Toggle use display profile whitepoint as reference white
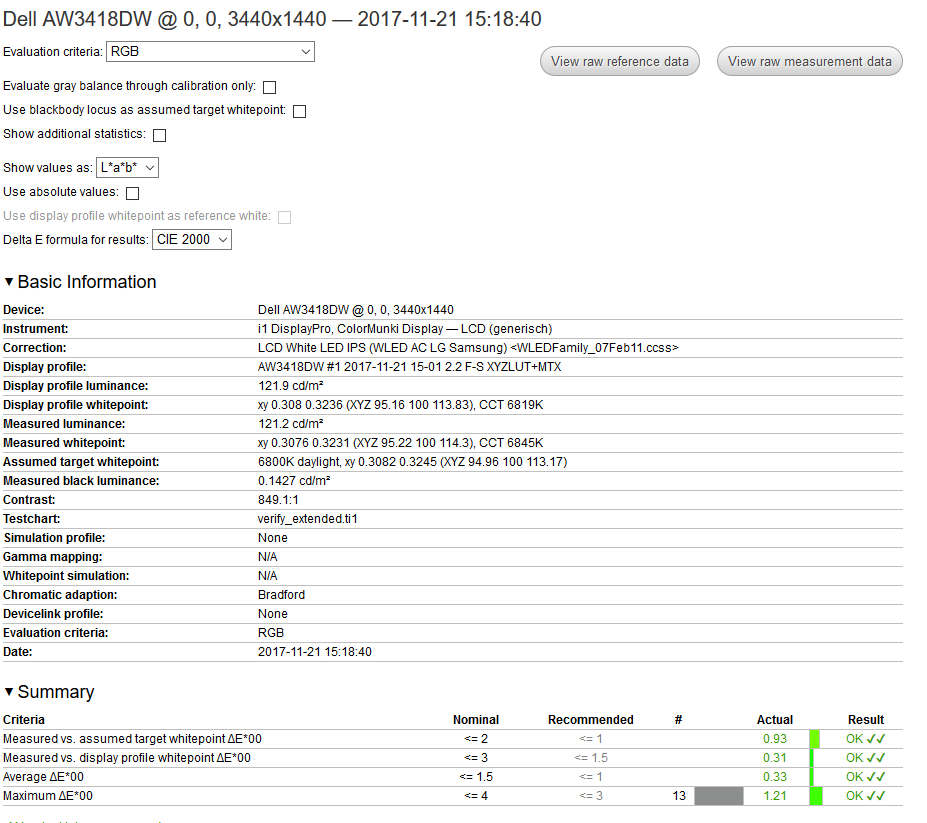The width and height of the screenshot is (927, 823). (284, 217)
